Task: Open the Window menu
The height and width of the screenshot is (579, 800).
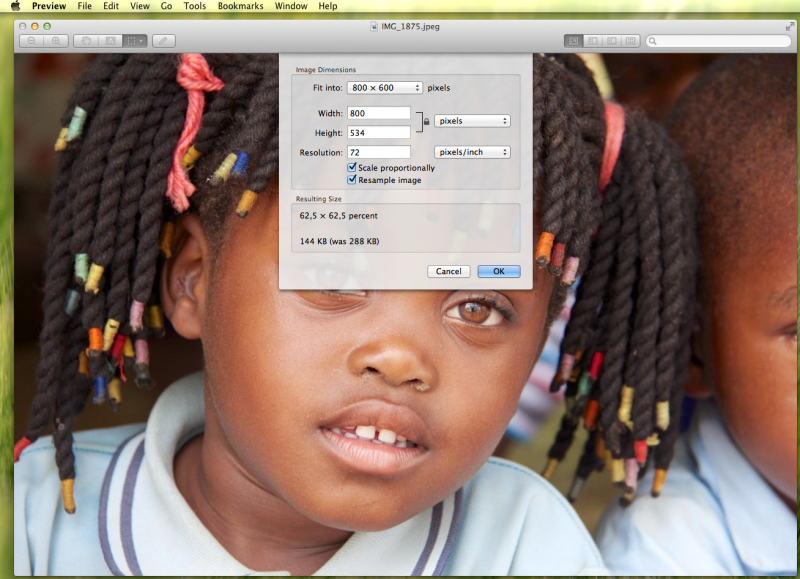Action: click(291, 6)
